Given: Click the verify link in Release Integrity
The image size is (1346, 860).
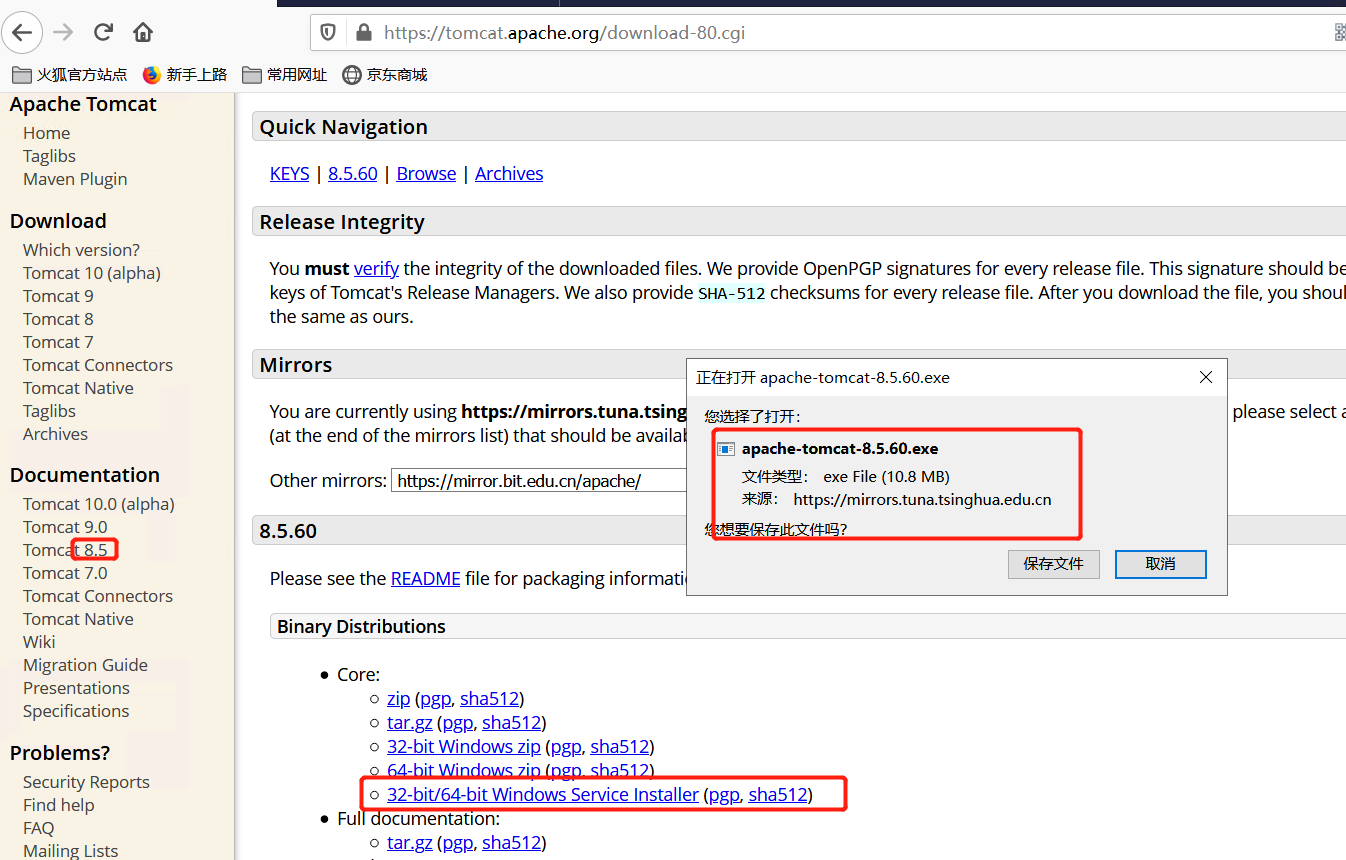Looking at the screenshot, I should [376, 269].
